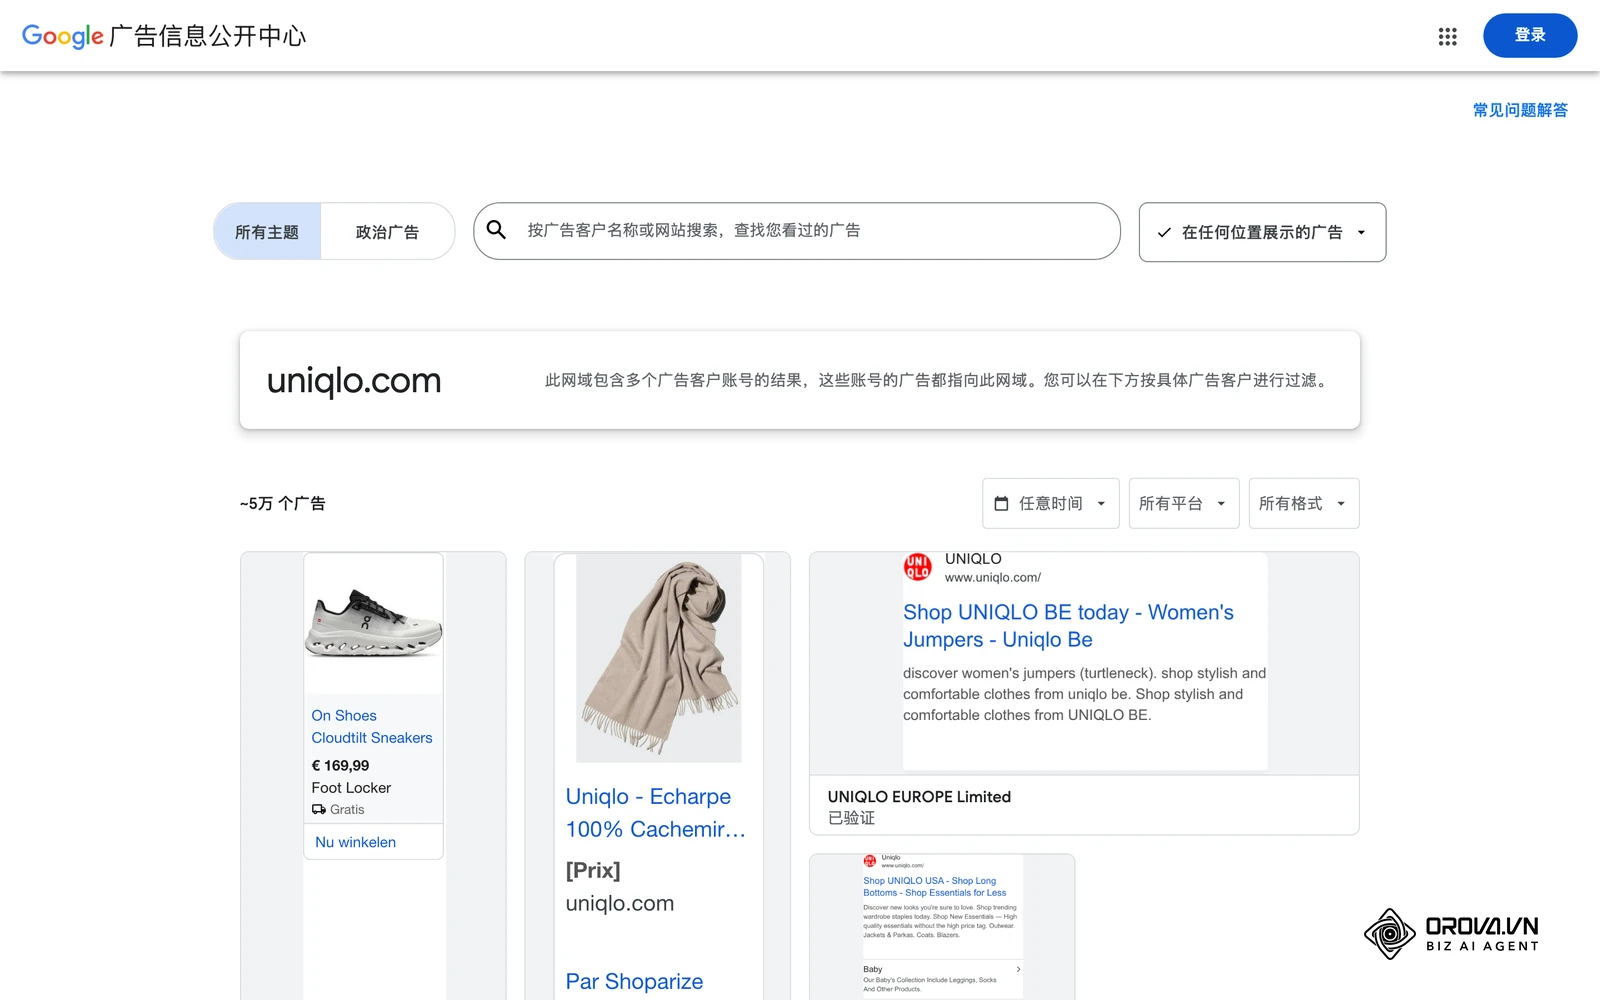The image size is (1600, 1000).
Task: Click the checkmark icon in location filter
Action: pos(1164,232)
